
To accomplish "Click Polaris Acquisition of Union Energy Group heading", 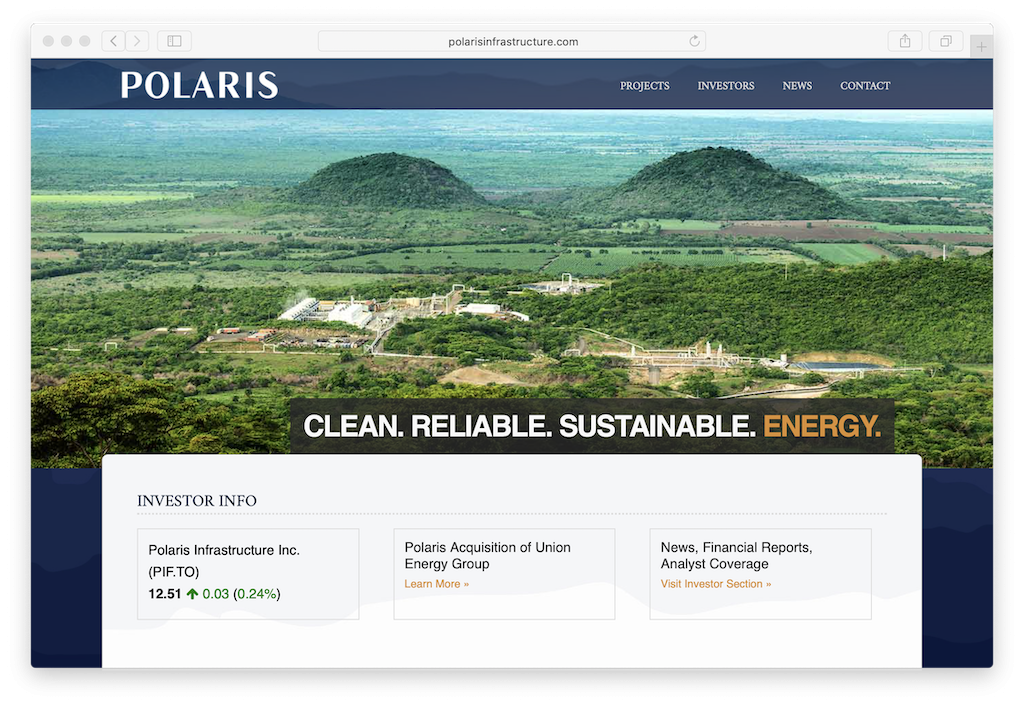I will (x=487, y=555).
